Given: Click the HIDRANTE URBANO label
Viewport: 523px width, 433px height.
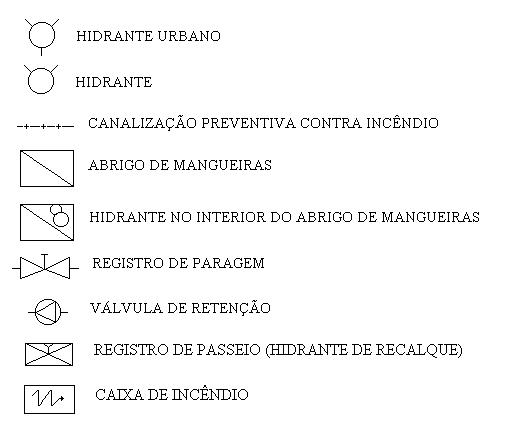Looking at the screenshot, I should click(x=148, y=36).
